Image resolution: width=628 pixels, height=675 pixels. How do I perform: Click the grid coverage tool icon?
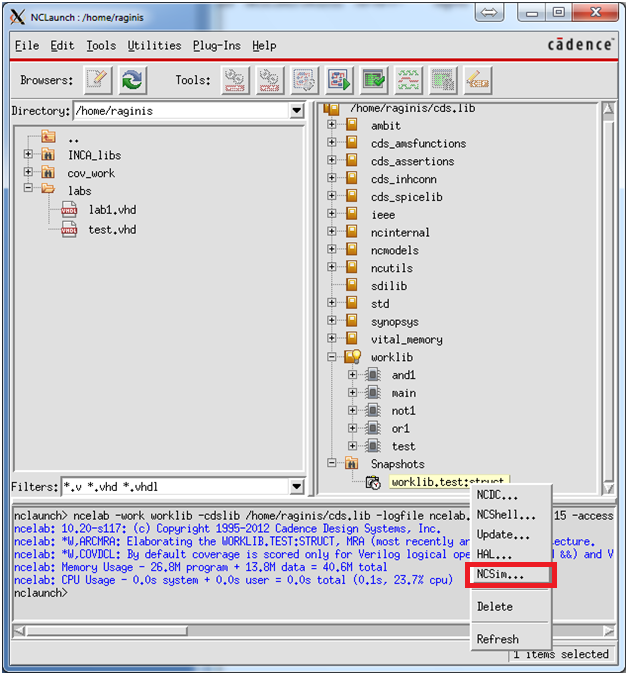pos(443,80)
